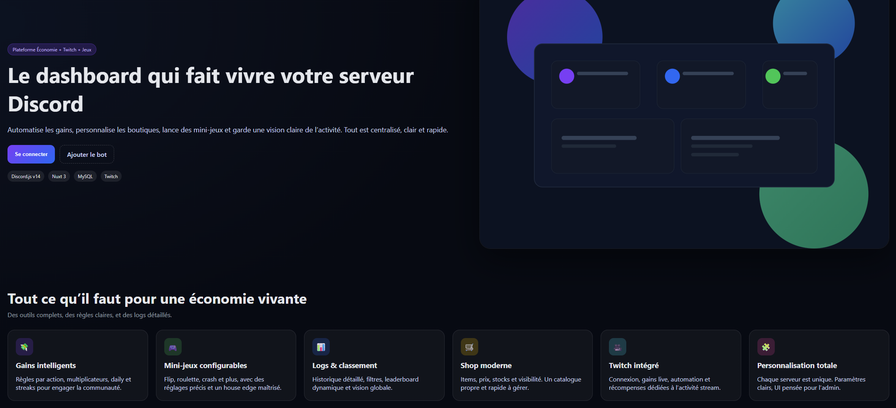The image size is (896, 408).
Task: Click the blue dot in dashboard preview
Action: [672, 76]
